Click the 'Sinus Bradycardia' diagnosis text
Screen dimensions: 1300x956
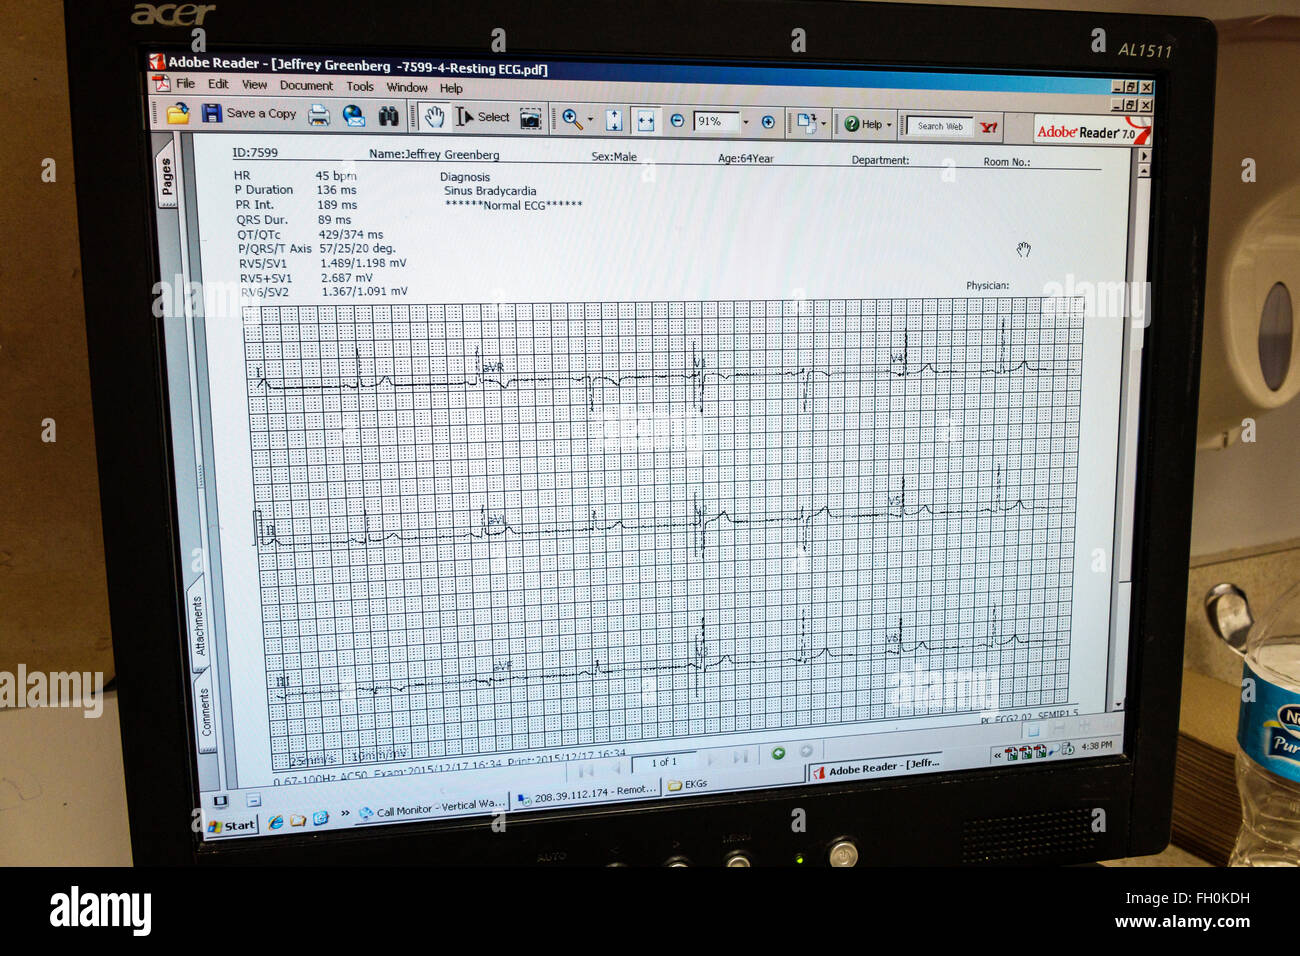(490, 191)
